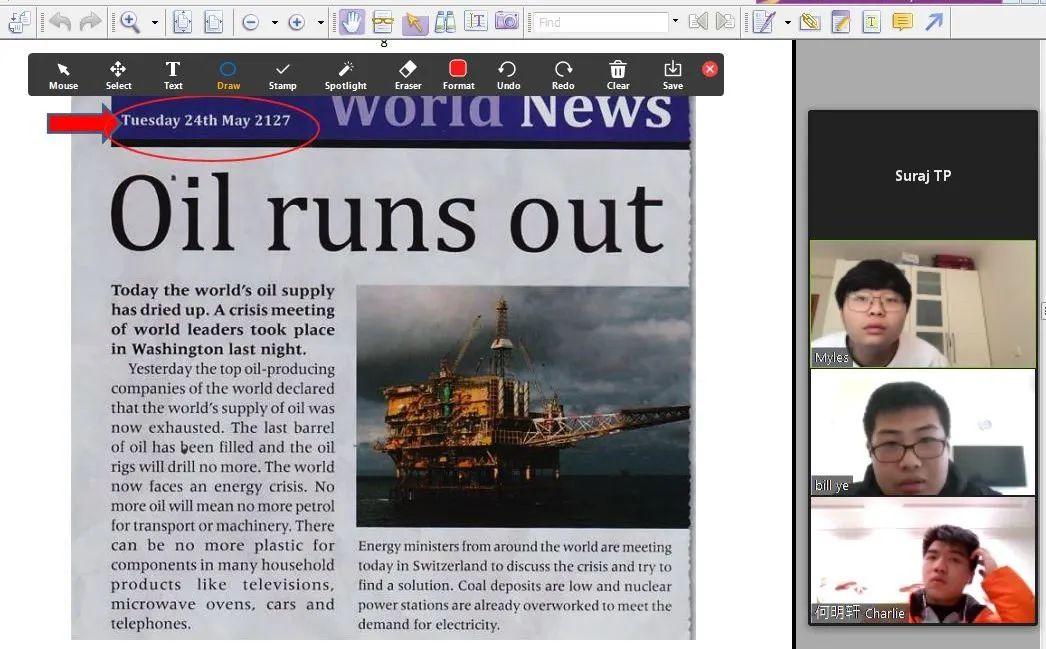Fit the whole page in the window
The width and height of the screenshot is (1046, 649).
(x=182, y=22)
